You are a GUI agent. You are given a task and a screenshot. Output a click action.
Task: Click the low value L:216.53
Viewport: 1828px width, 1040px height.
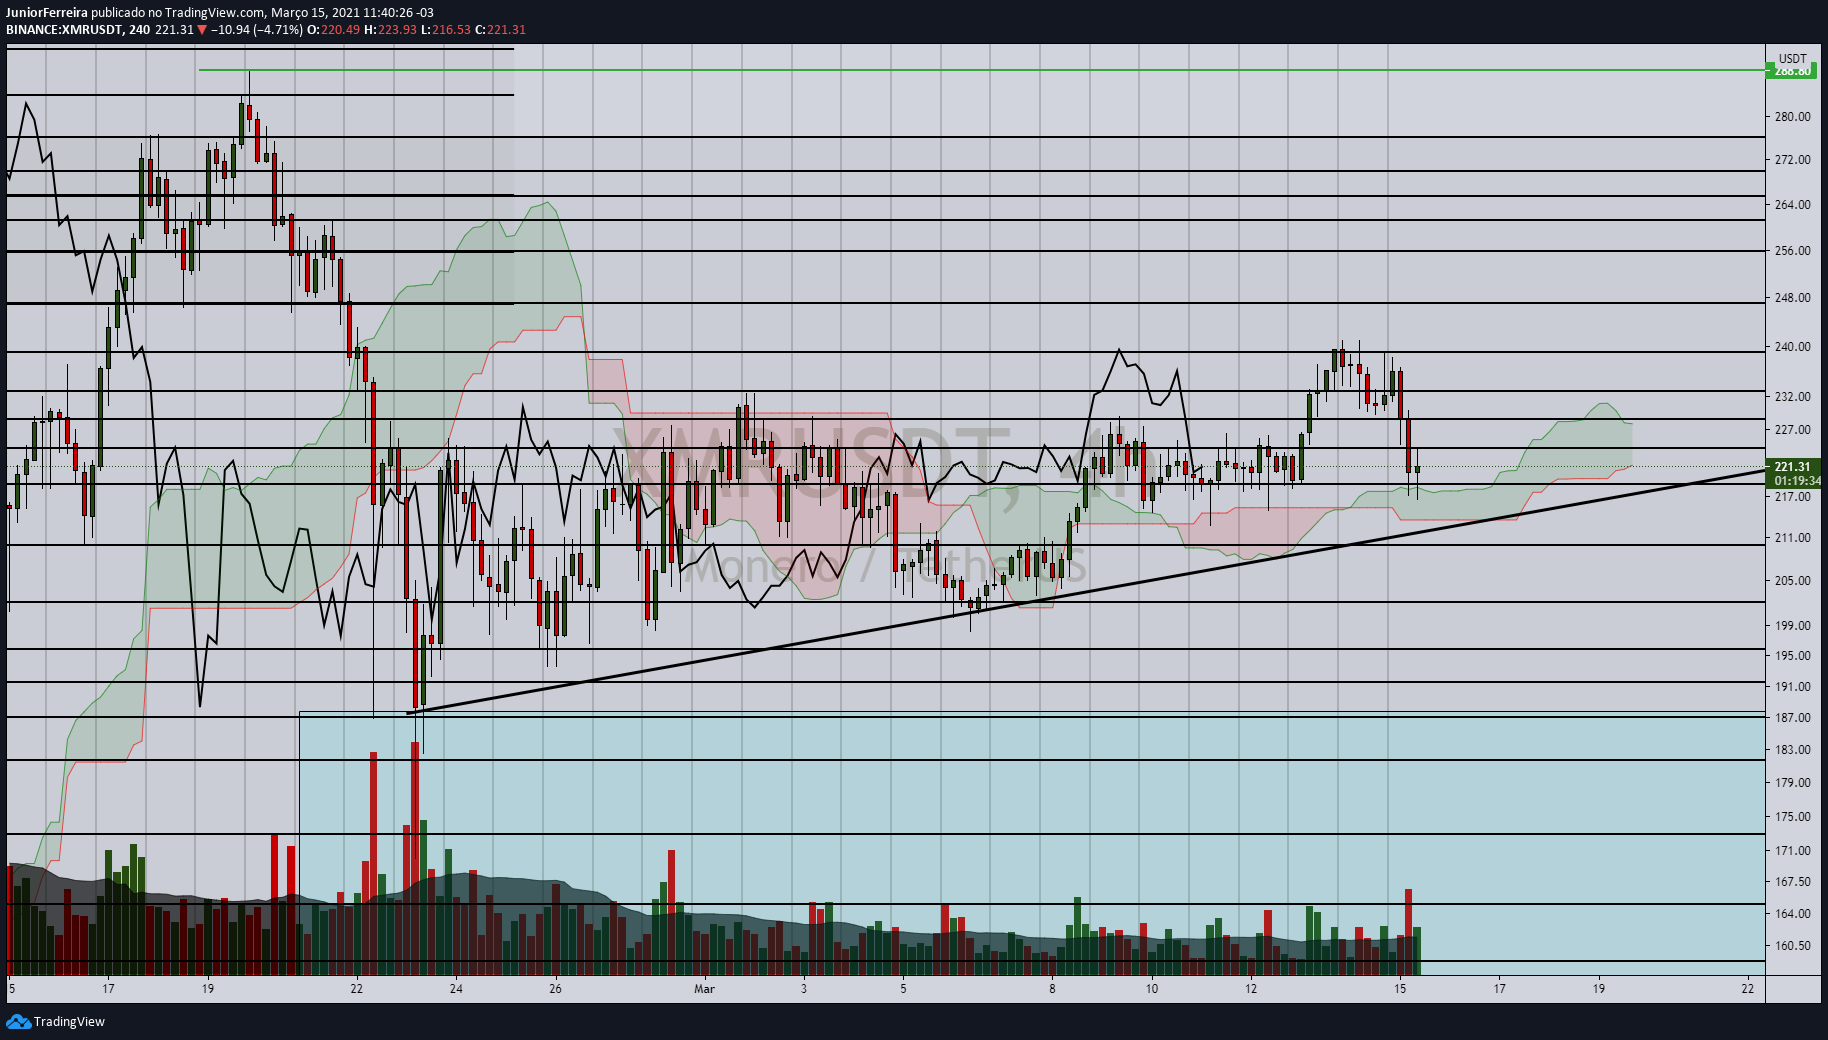click(x=446, y=29)
